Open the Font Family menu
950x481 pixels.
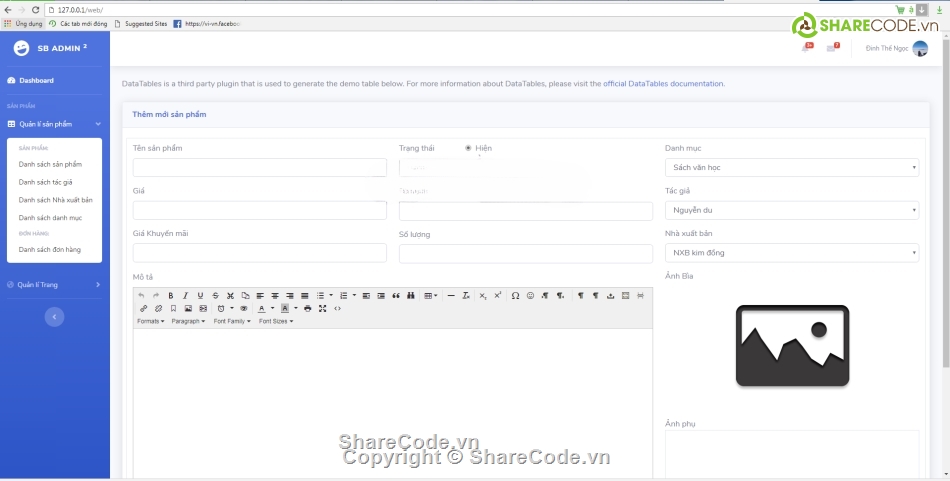pyautogui.click(x=231, y=321)
